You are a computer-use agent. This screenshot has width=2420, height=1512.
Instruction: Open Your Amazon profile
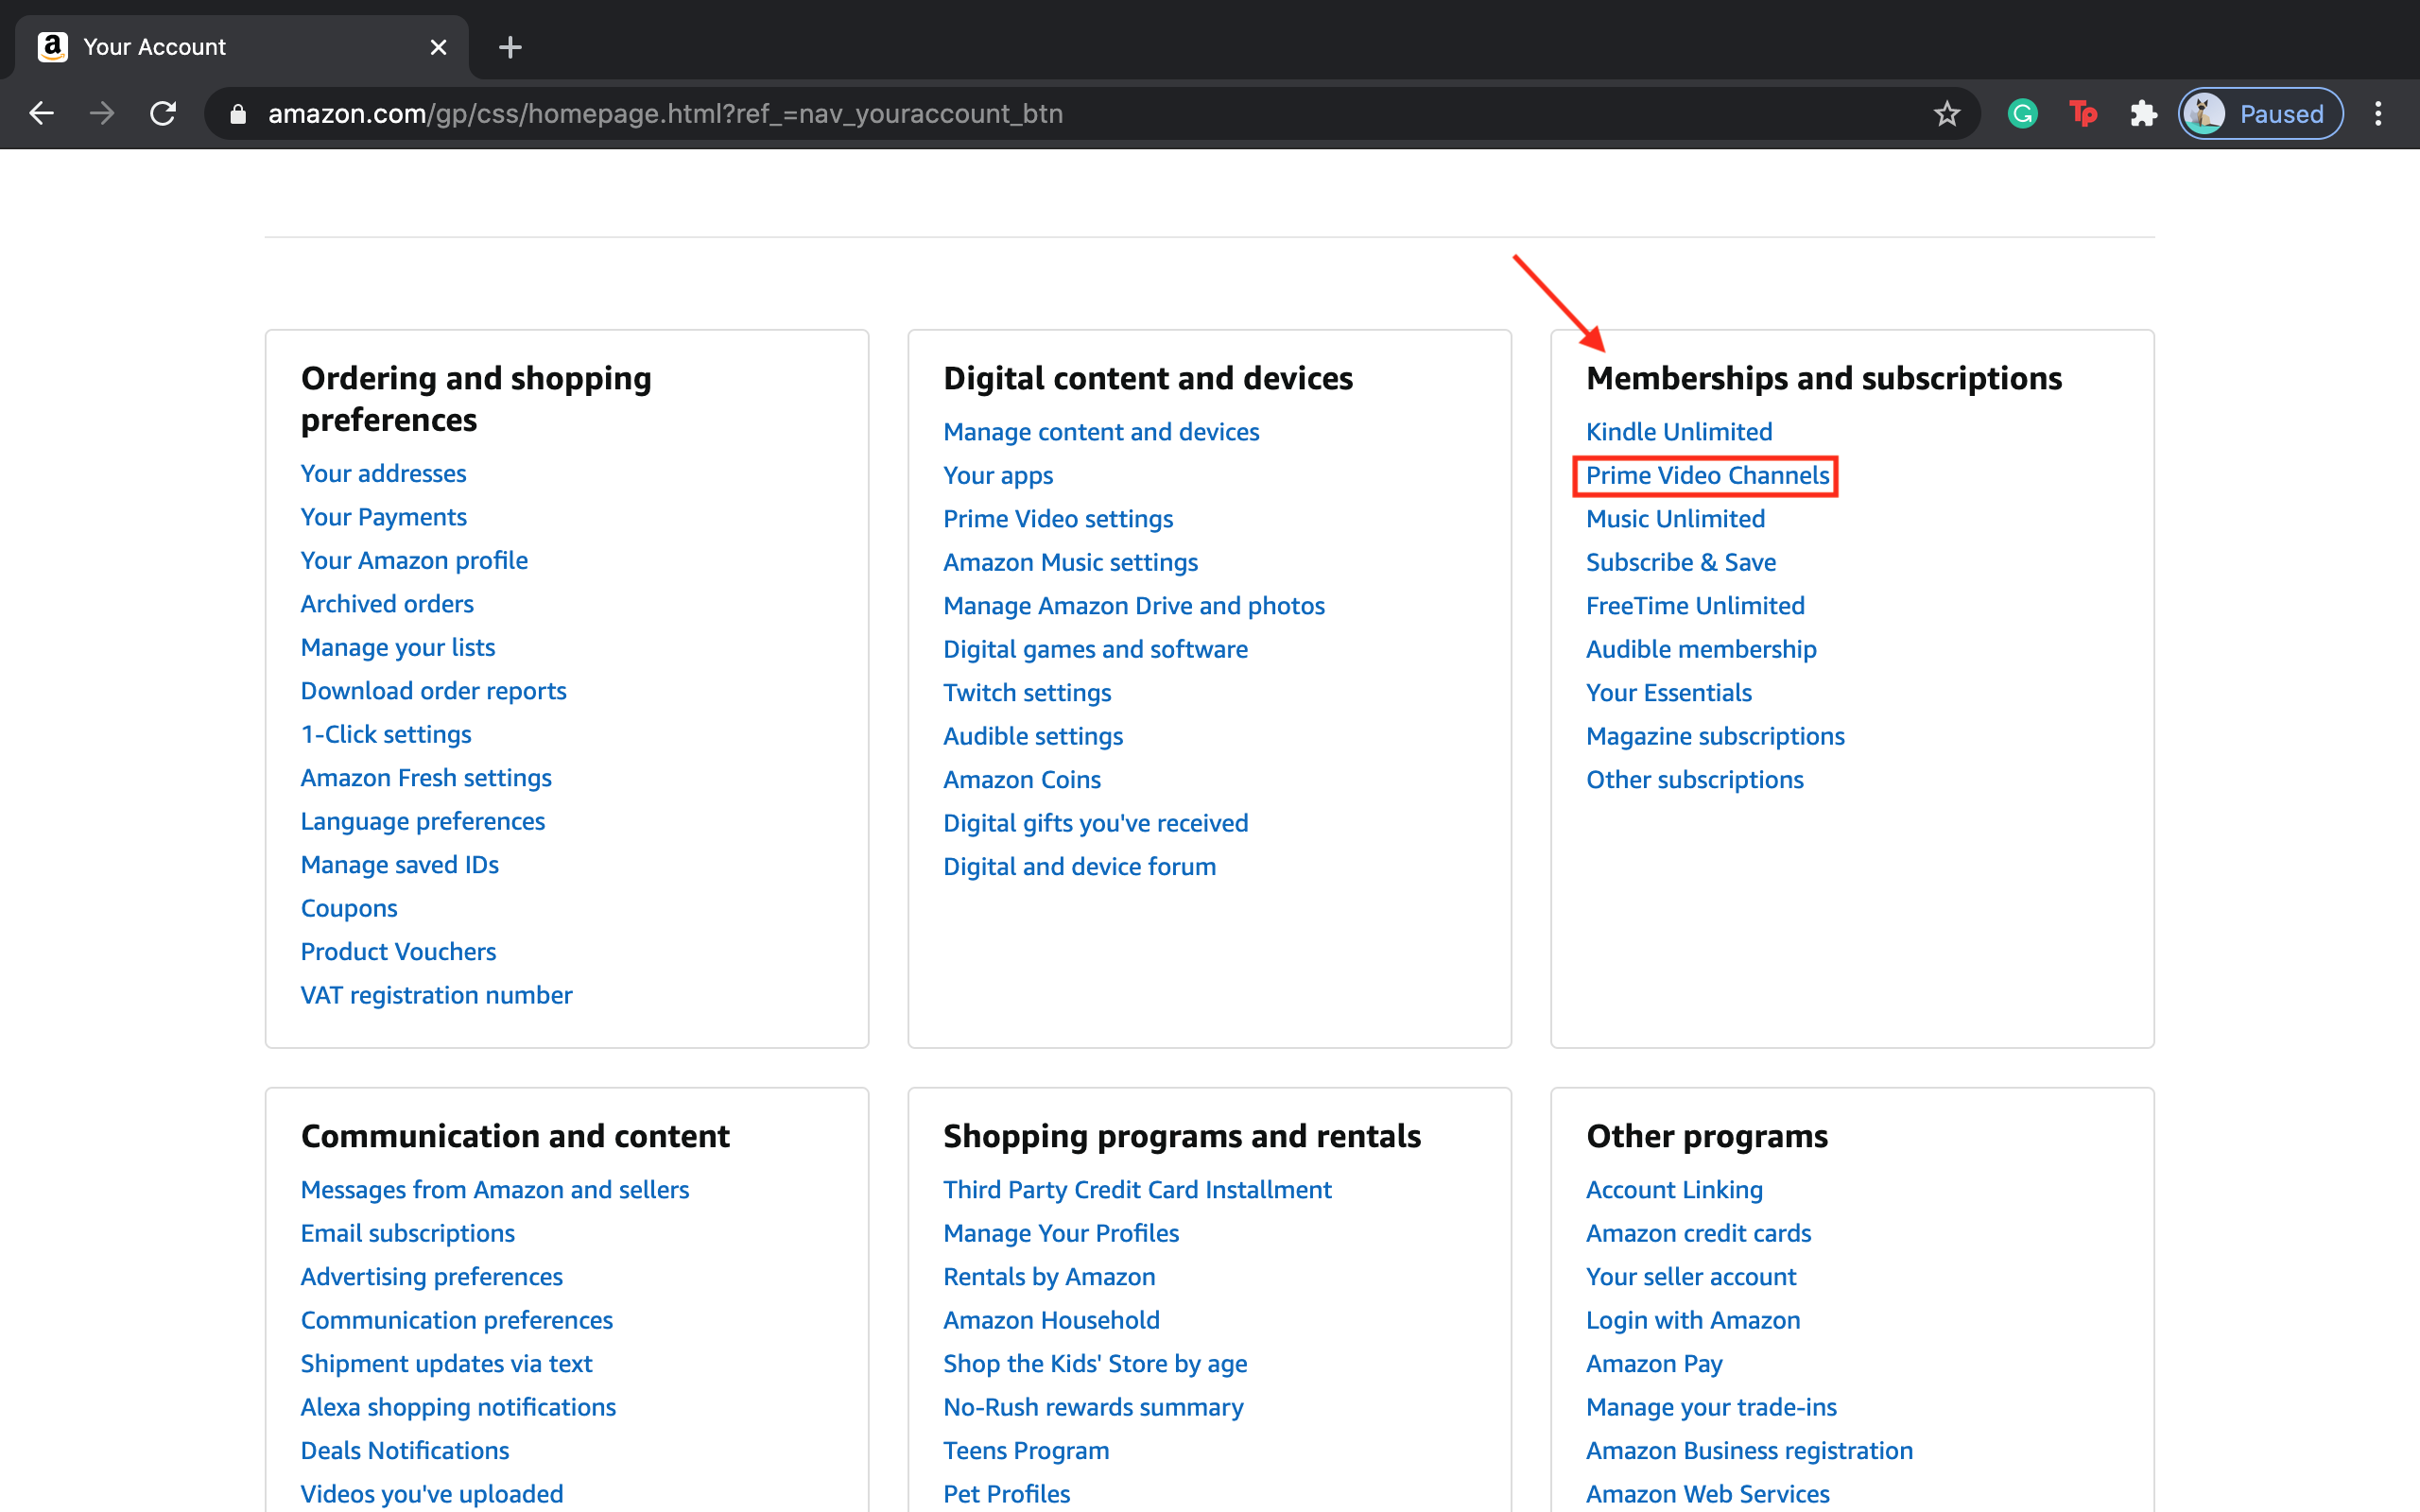pyautogui.click(x=414, y=560)
